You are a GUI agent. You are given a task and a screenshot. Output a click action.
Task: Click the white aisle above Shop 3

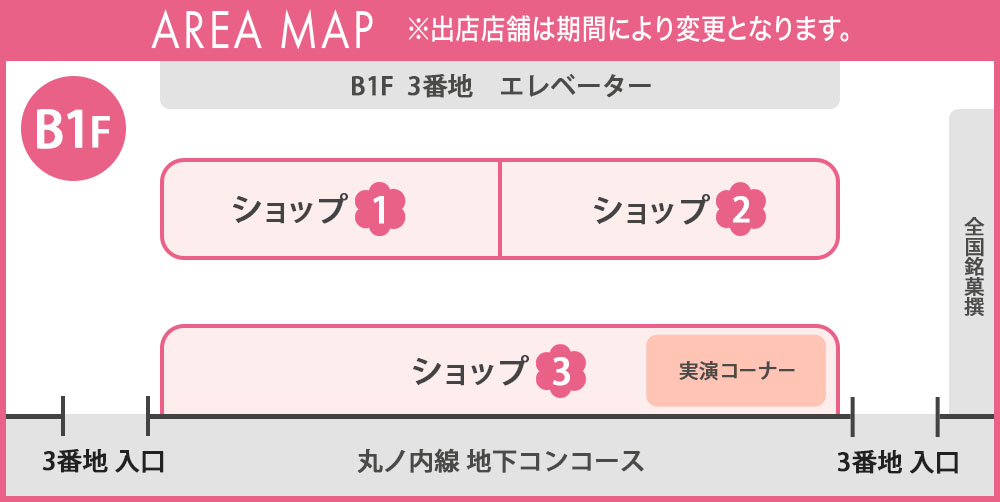500,291
